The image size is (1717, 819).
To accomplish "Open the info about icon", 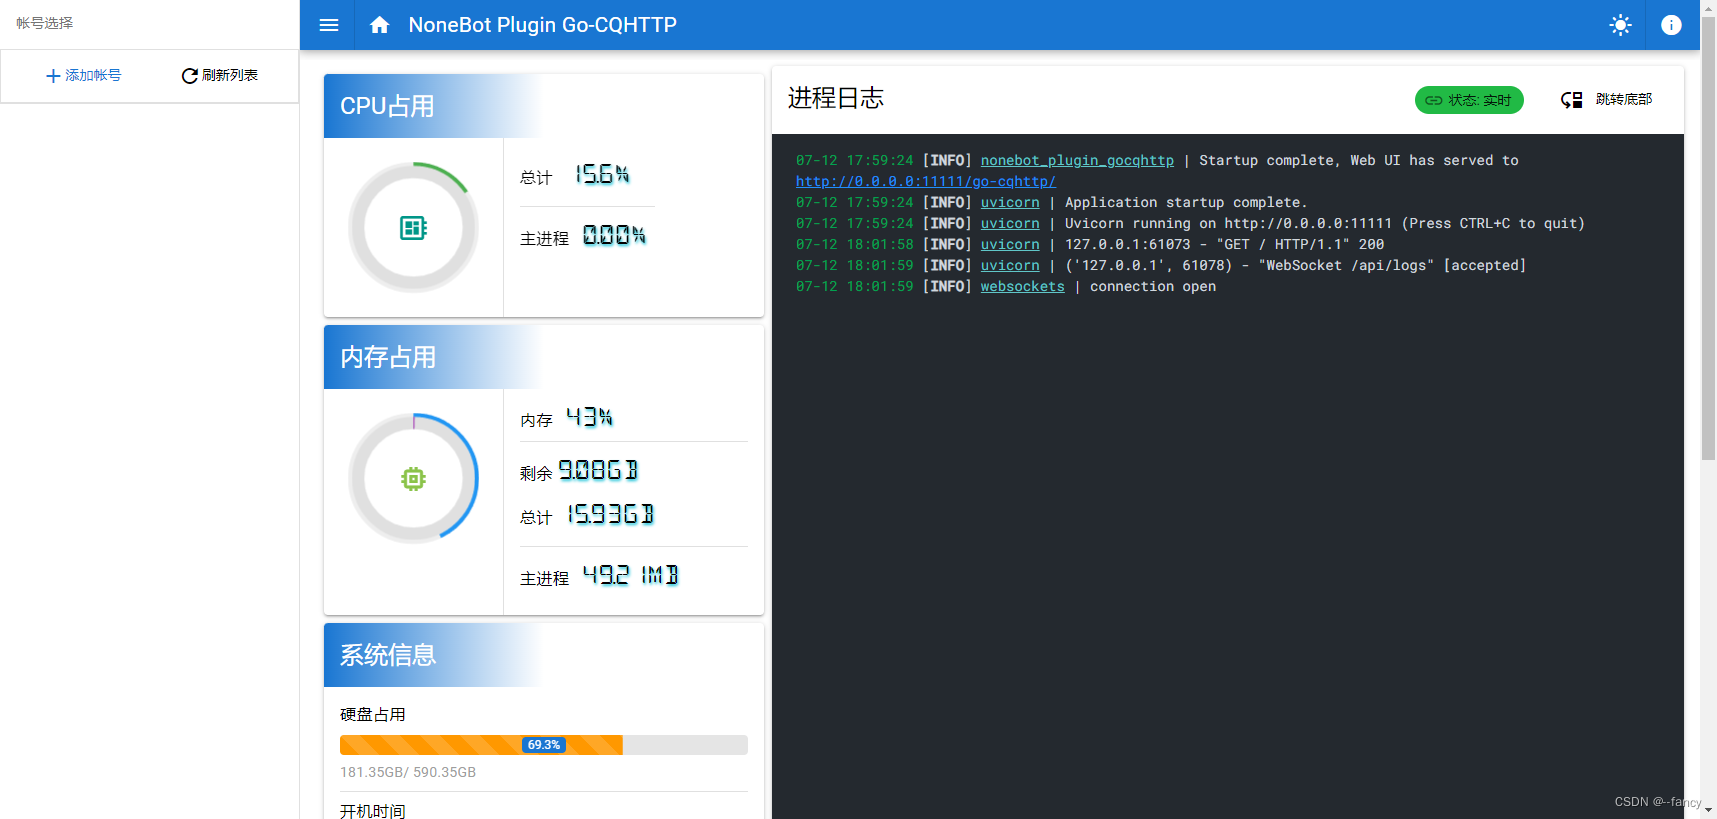I will coord(1671,25).
